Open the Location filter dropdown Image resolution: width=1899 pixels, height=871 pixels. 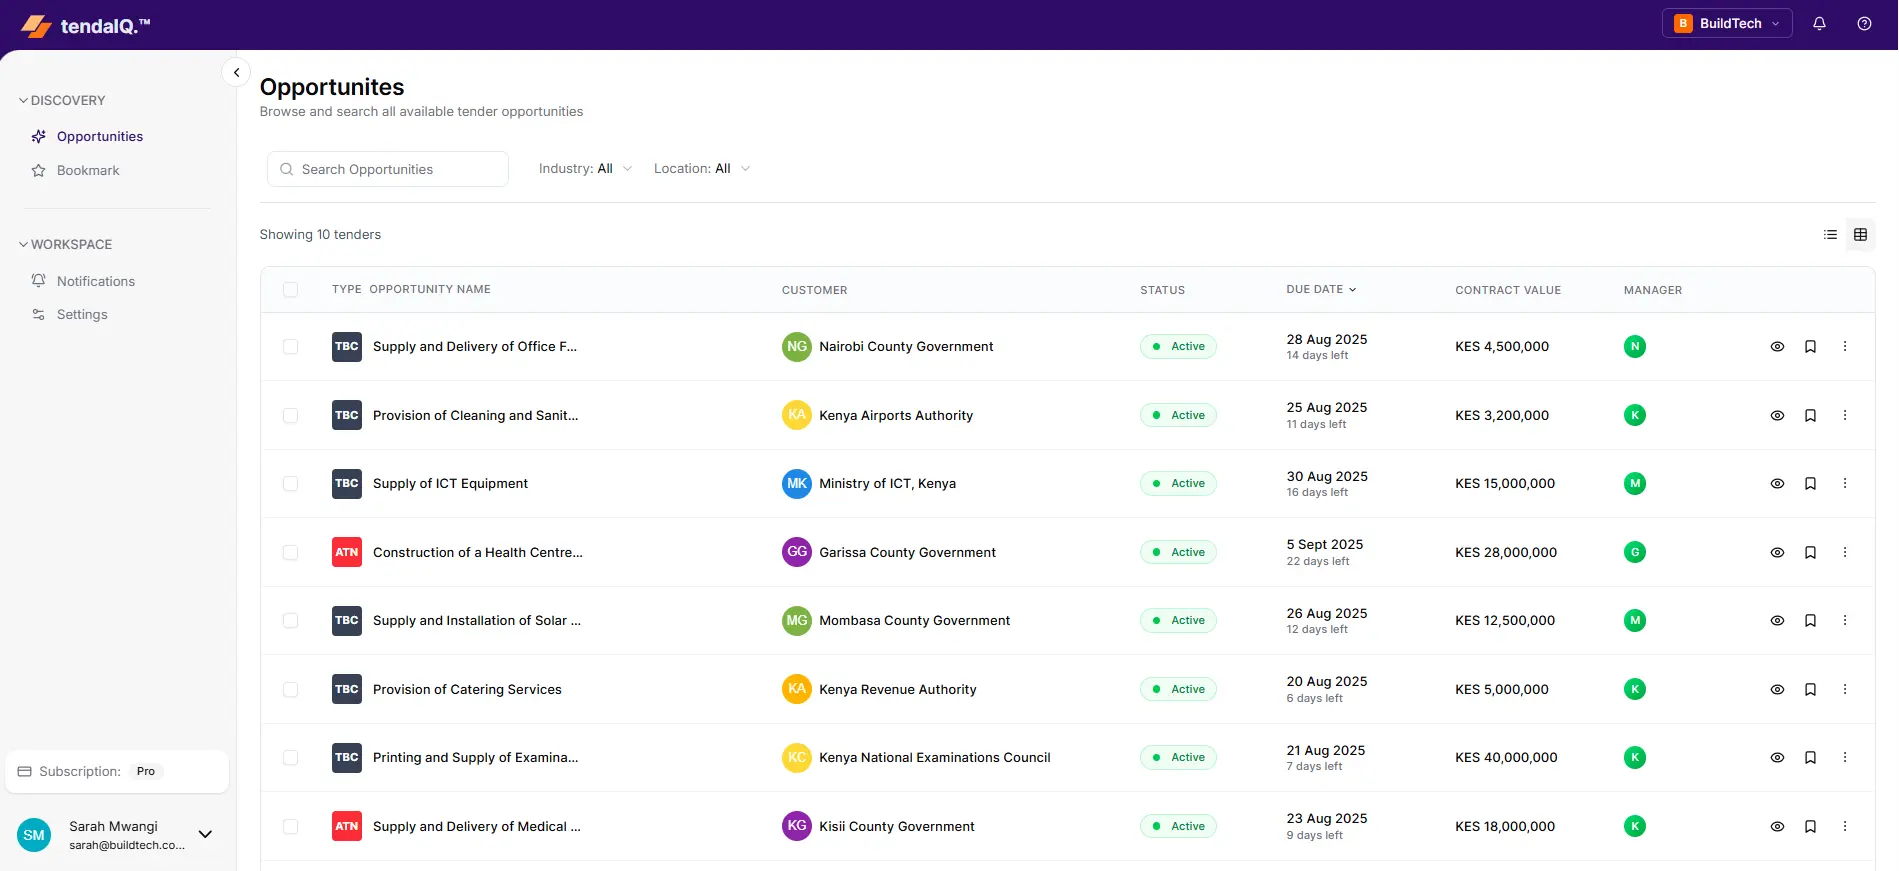click(x=701, y=169)
